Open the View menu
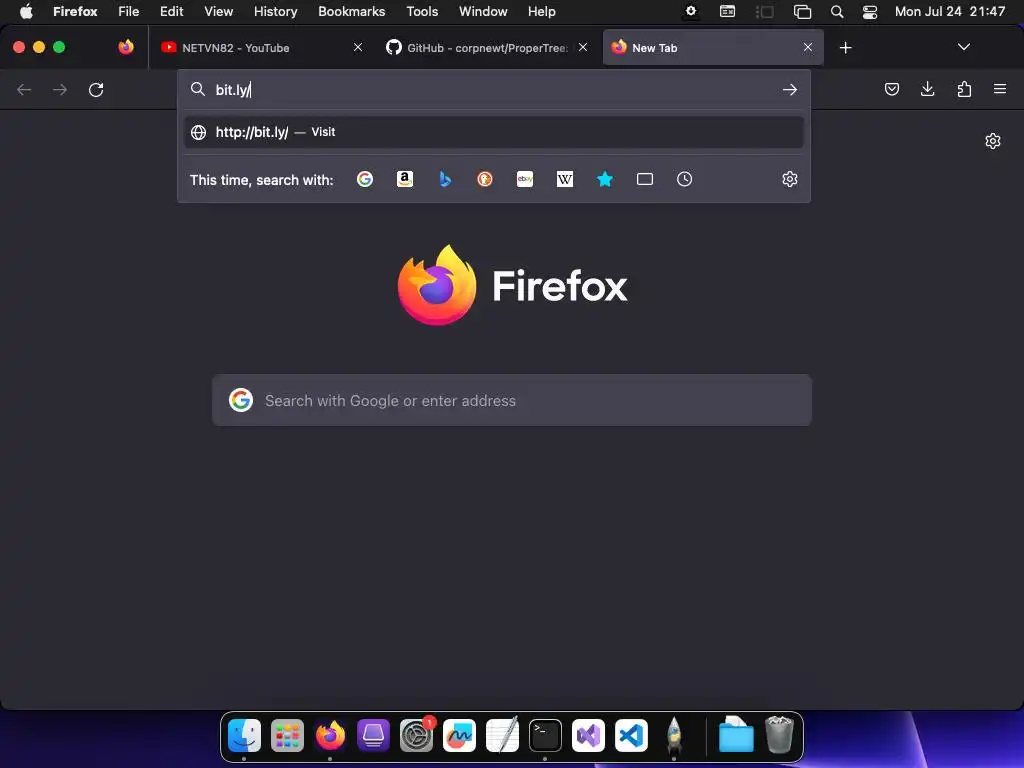This screenshot has height=768, width=1024. tap(218, 11)
